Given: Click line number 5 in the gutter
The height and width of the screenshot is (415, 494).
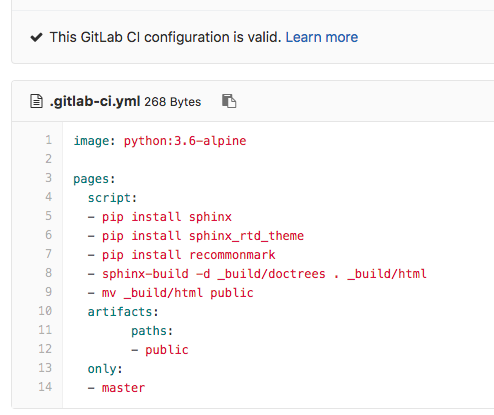Looking at the screenshot, I should pyautogui.click(x=49, y=216).
